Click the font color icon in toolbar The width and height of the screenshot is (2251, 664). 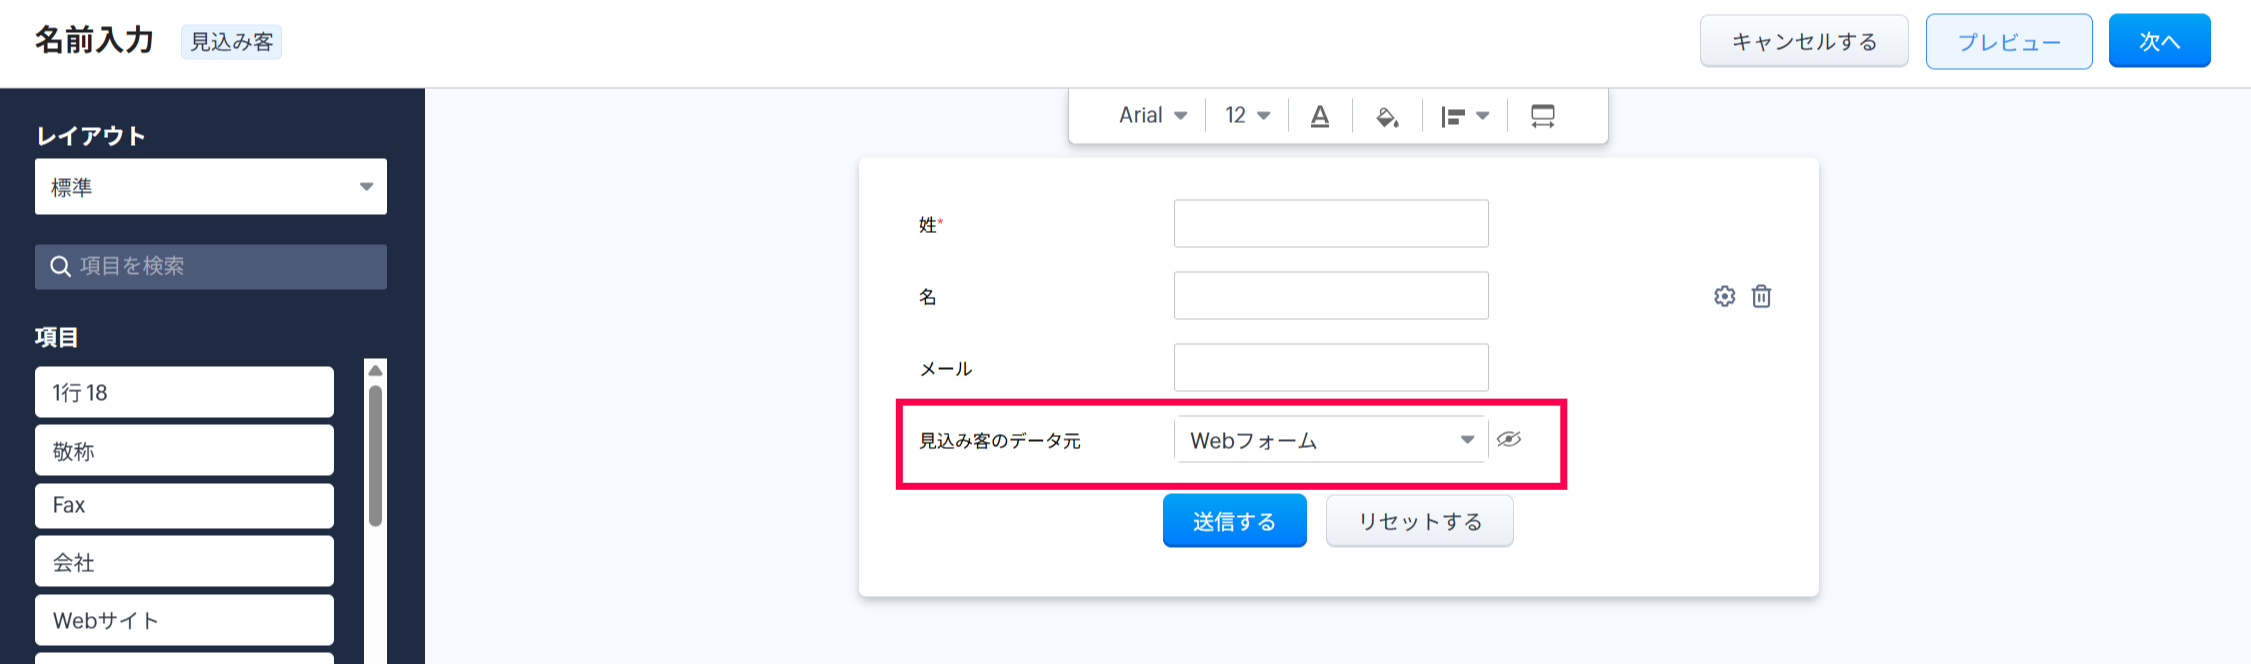[x=1319, y=117]
